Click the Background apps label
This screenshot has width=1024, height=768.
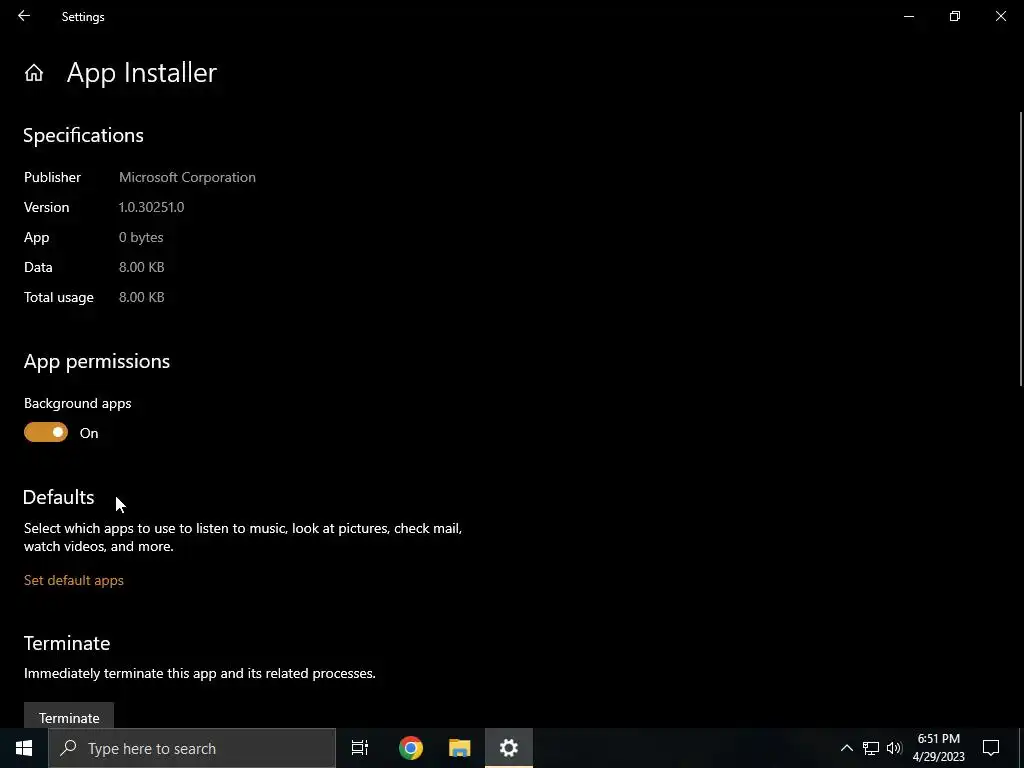(x=78, y=403)
